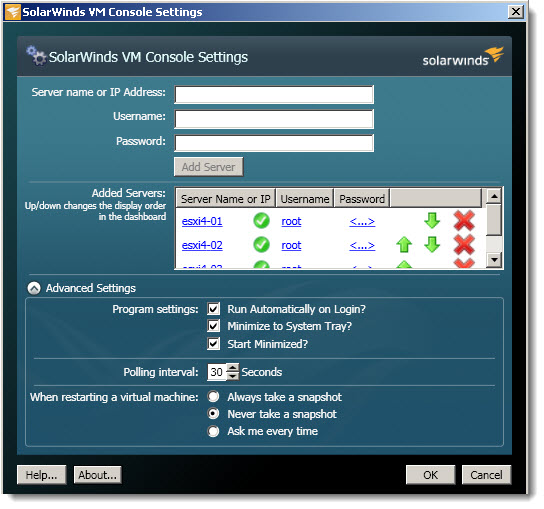The height and width of the screenshot is (509, 544).
Task: Decrease polling interval with down spinner
Action: point(233,376)
